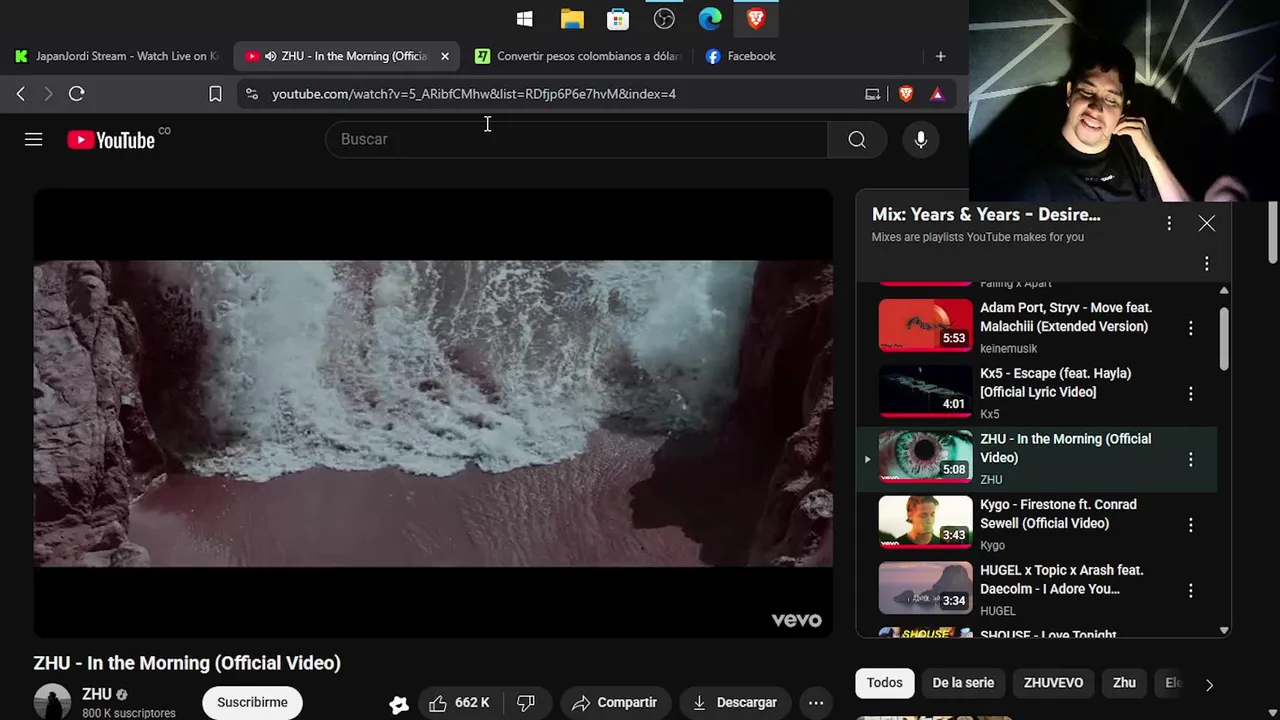Switch to Convertir pesos colombianos tab
The width and height of the screenshot is (1280, 720).
pos(580,56)
